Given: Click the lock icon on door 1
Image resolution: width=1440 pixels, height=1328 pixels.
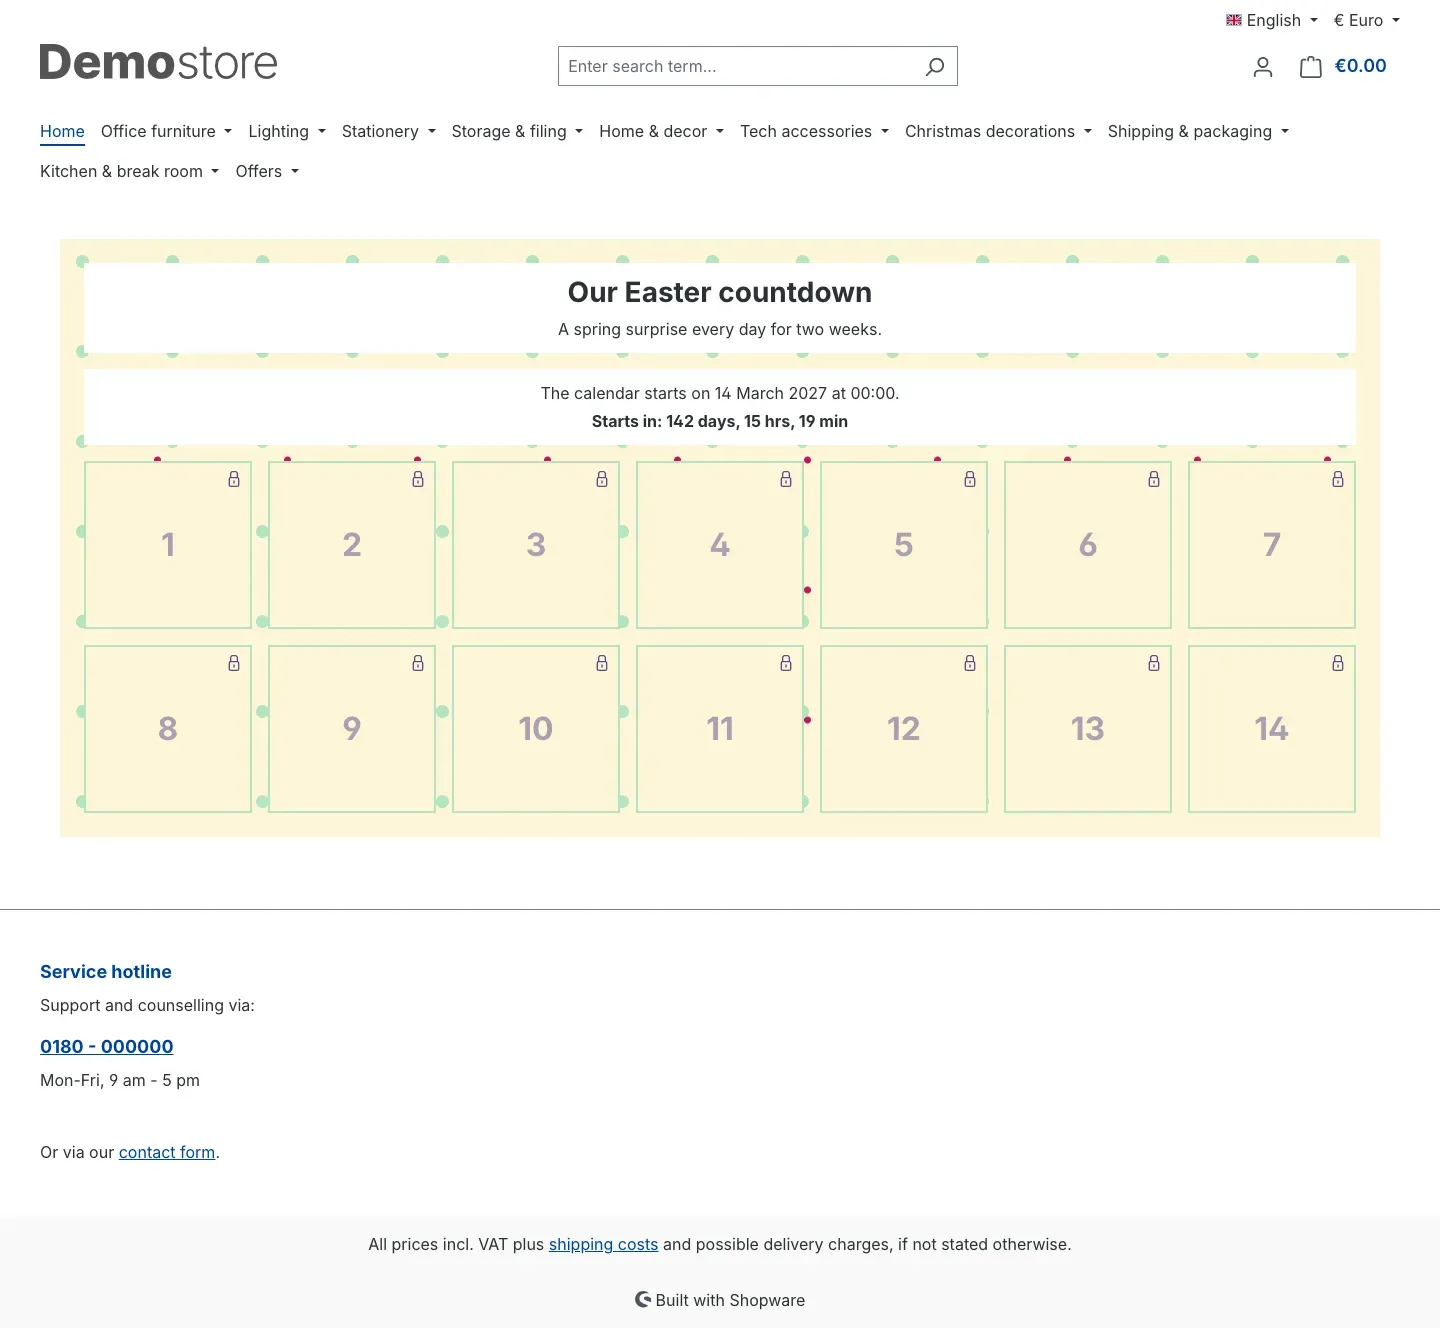Looking at the screenshot, I should tap(234, 479).
